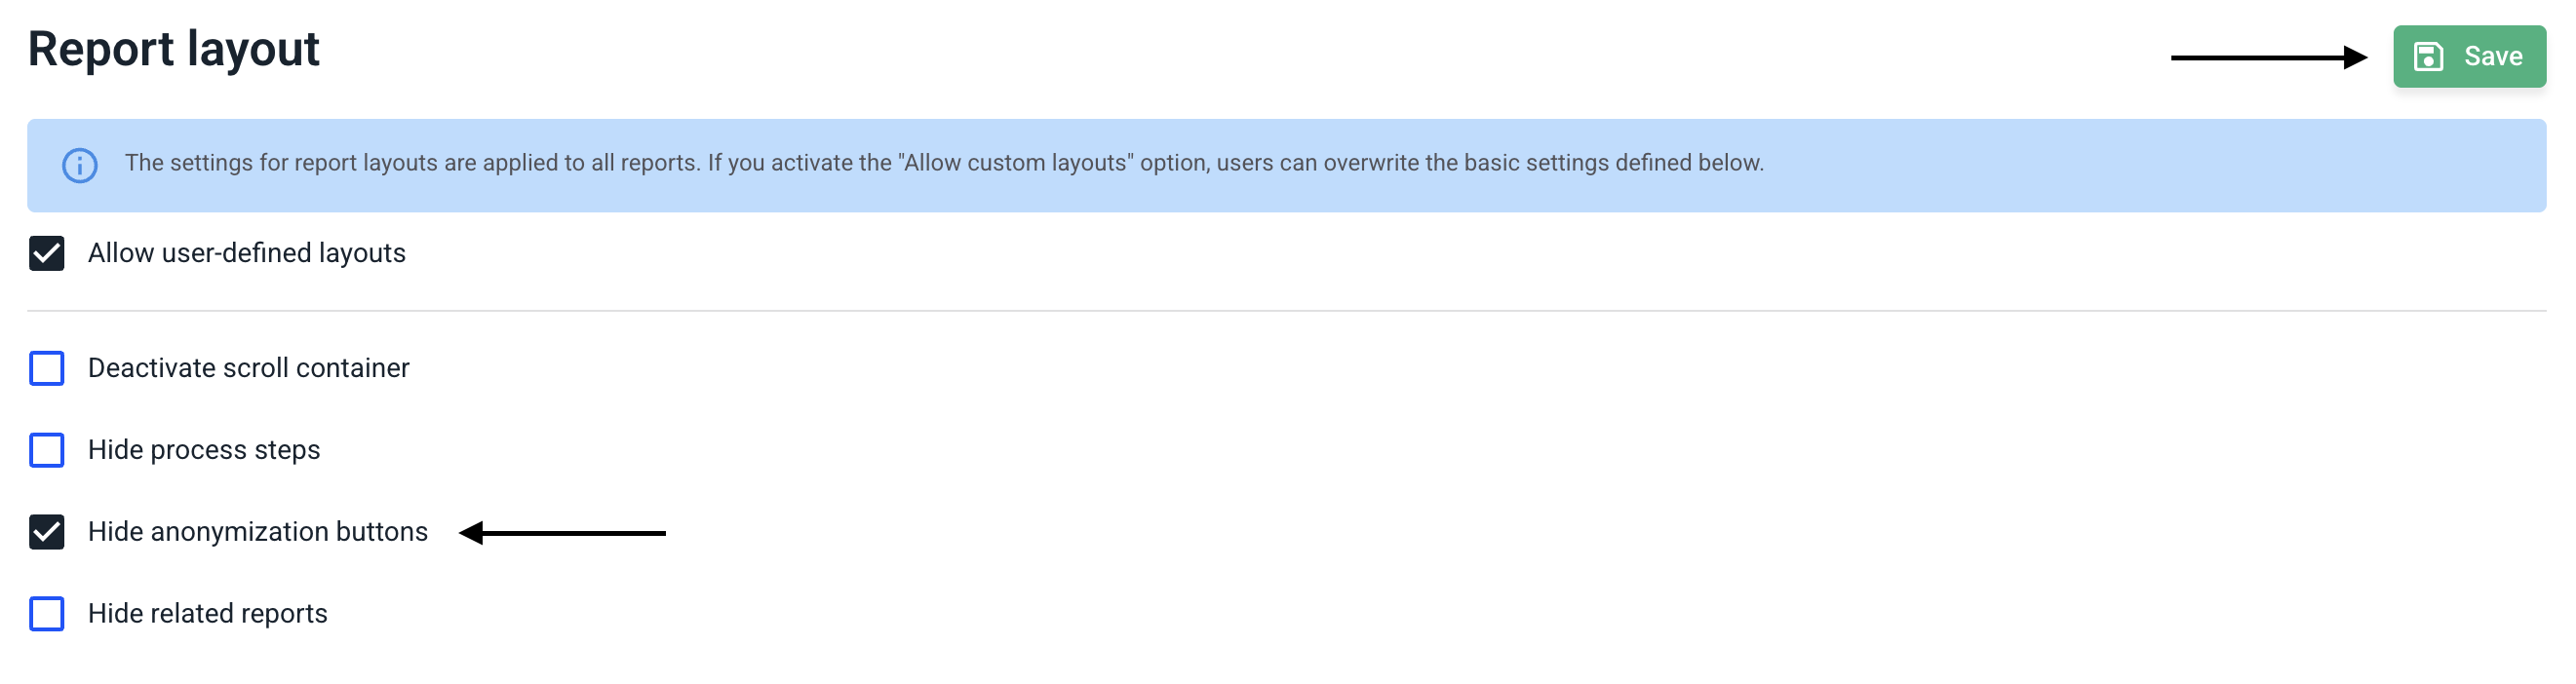Uncheck Allow user-defined layouts checkbox
The image size is (2576, 684).
pos(47,253)
